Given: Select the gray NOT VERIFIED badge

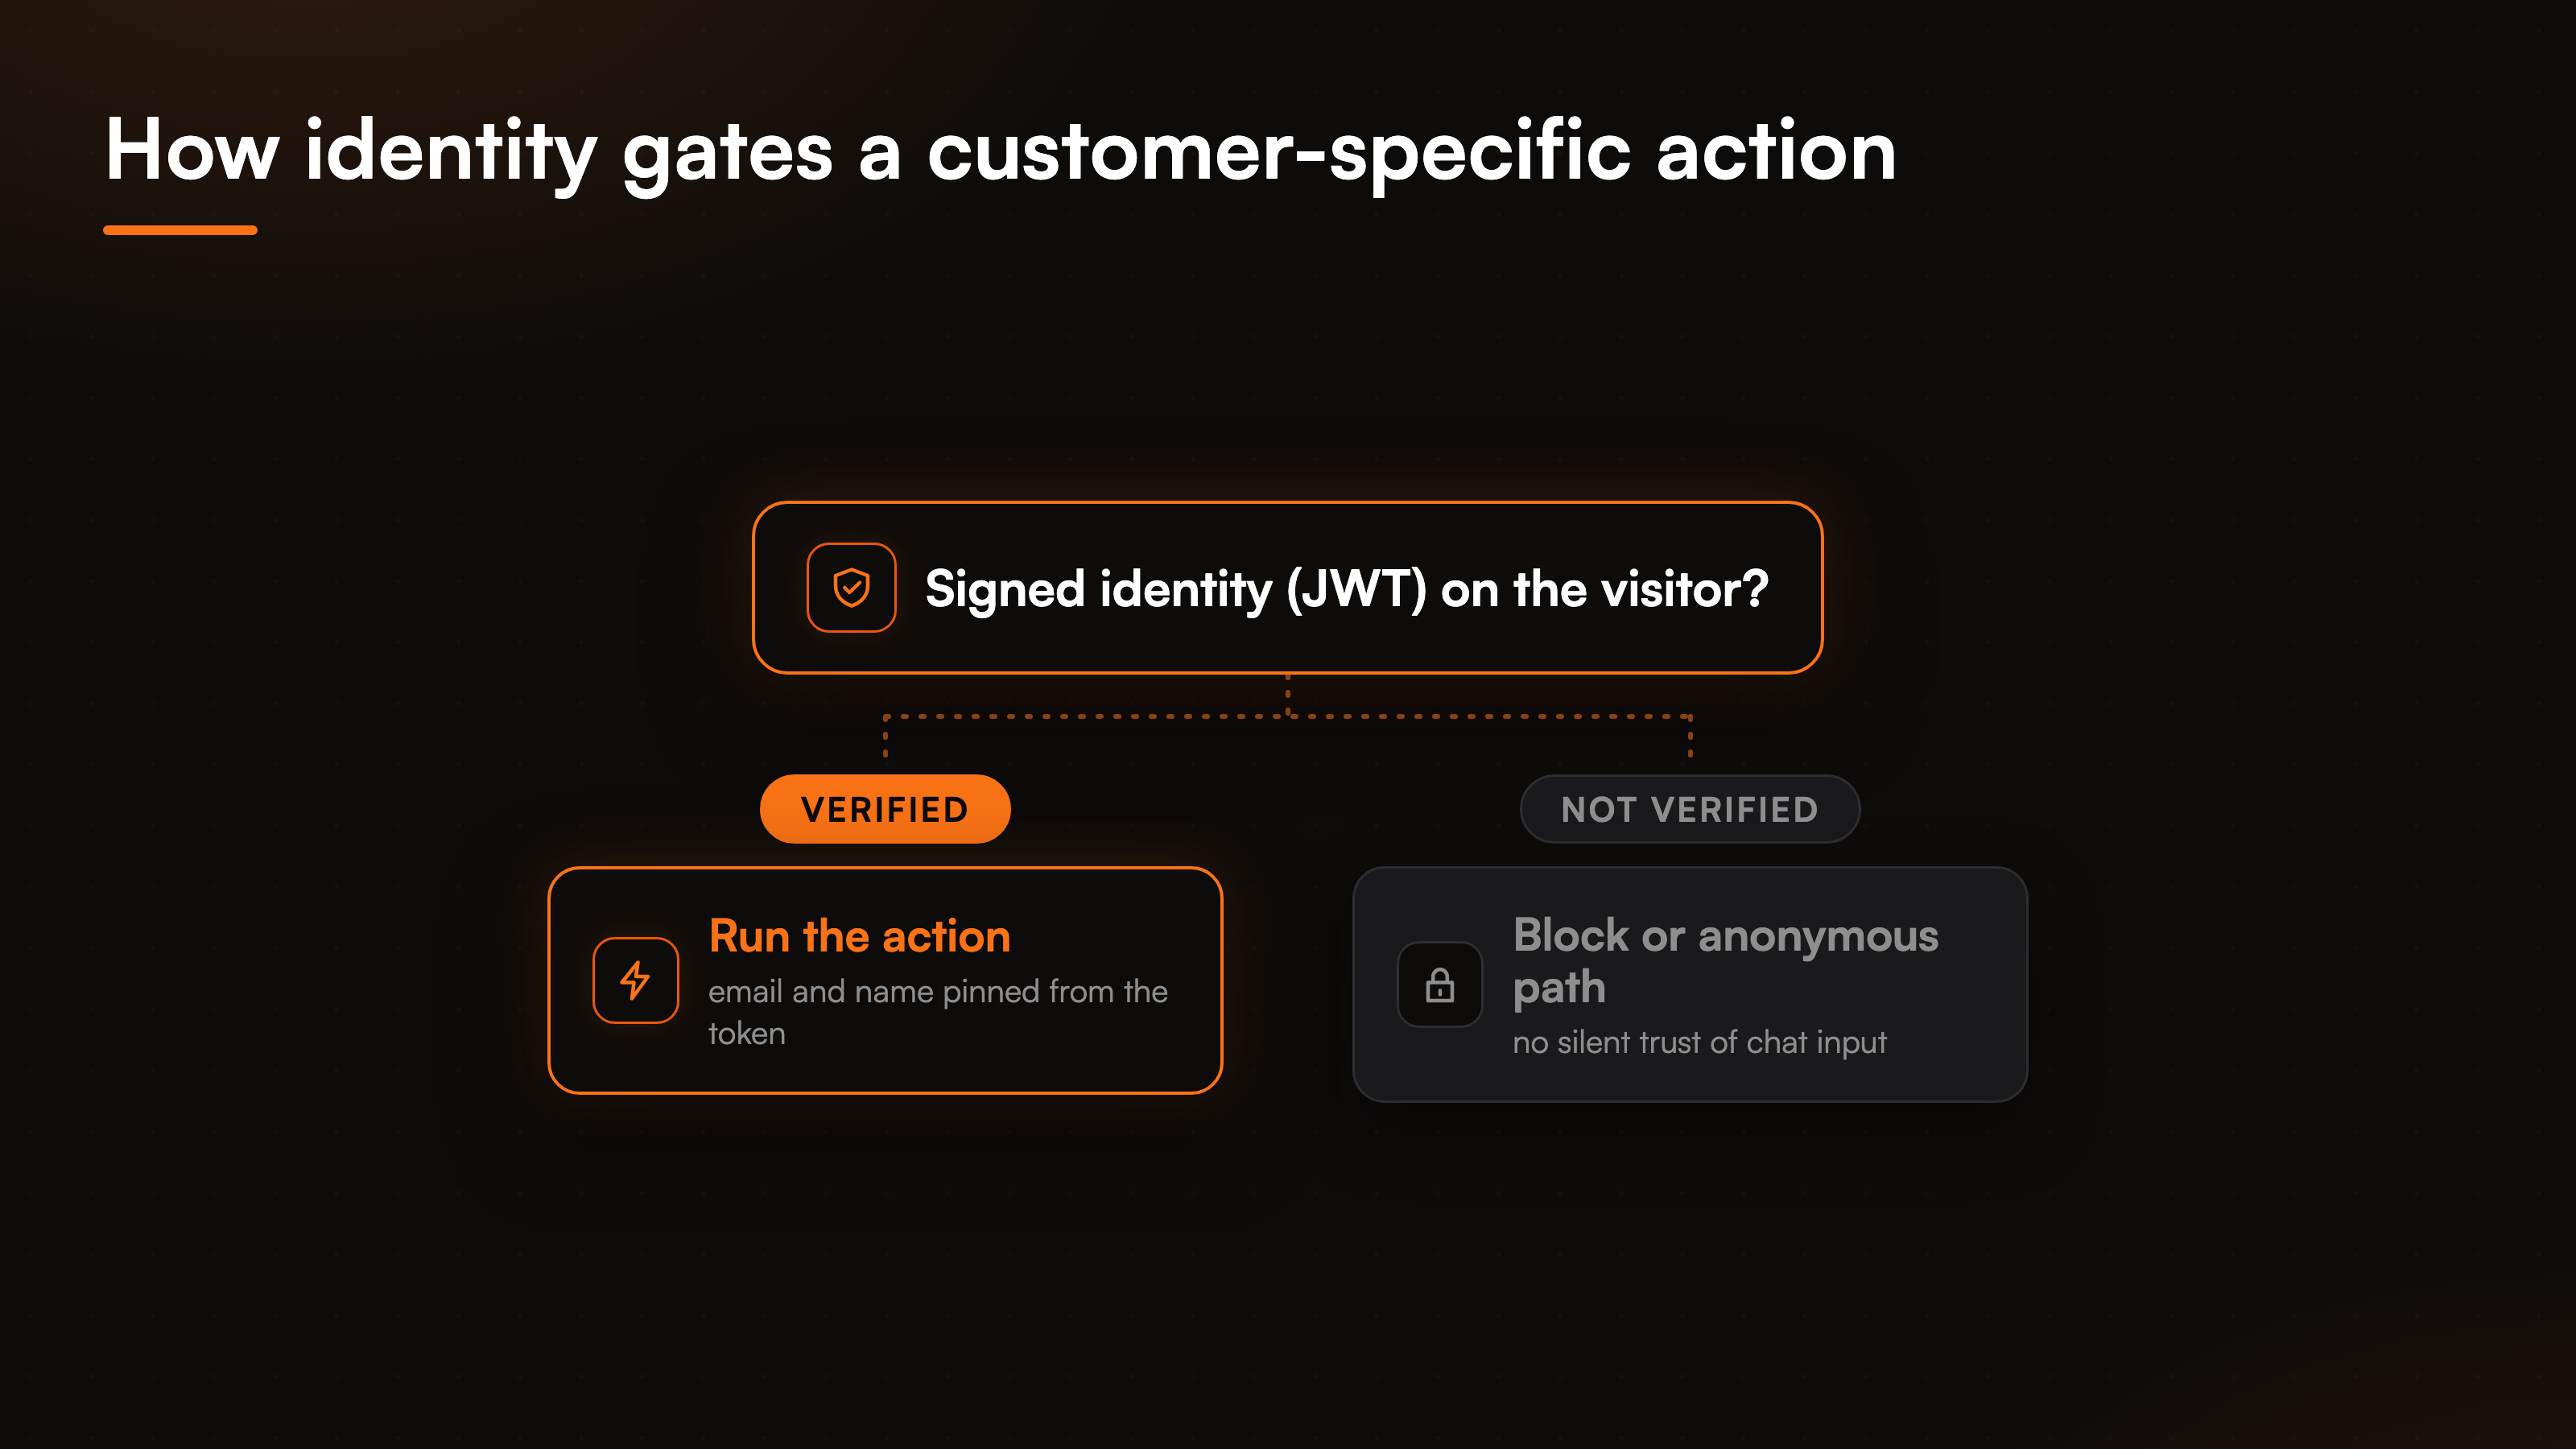Looking at the screenshot, I should [x=1690, y=809].
